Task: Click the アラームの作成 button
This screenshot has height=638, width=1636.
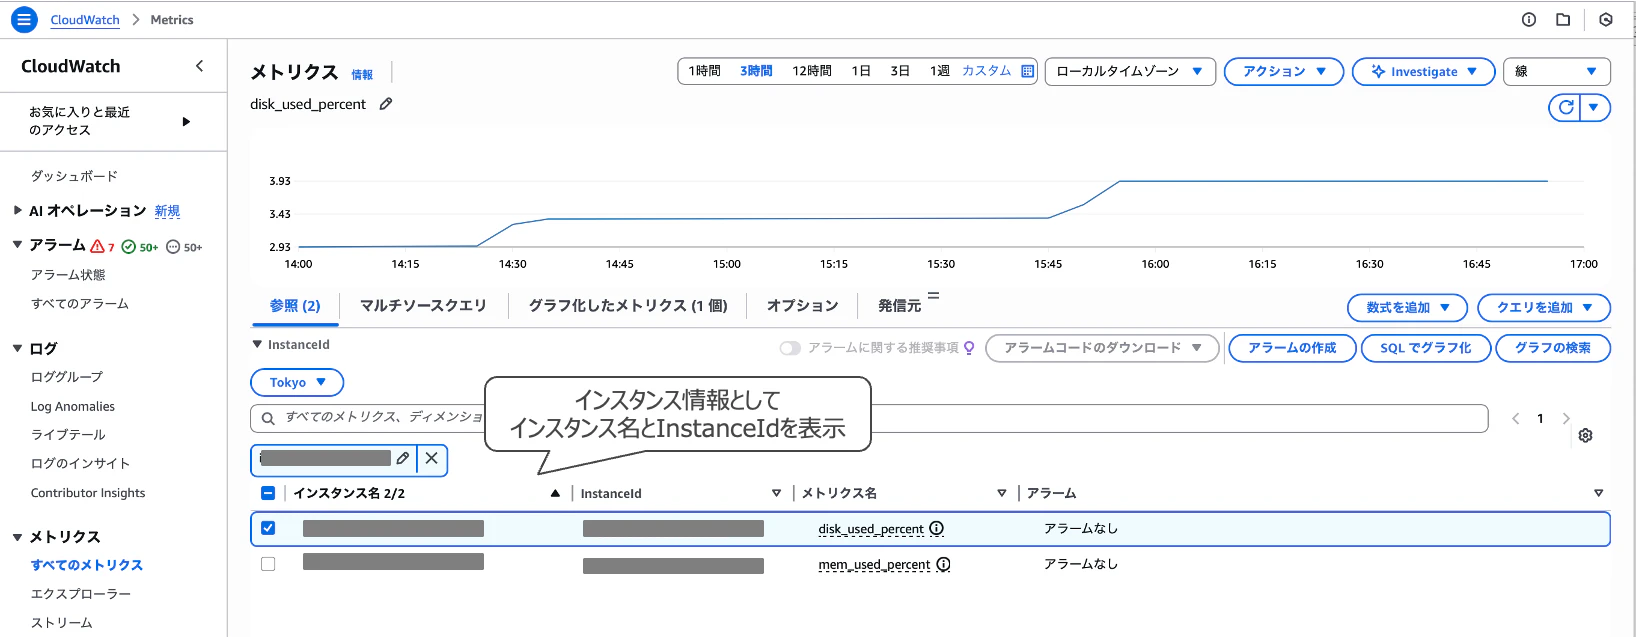Action: [x=1292, y=348]
